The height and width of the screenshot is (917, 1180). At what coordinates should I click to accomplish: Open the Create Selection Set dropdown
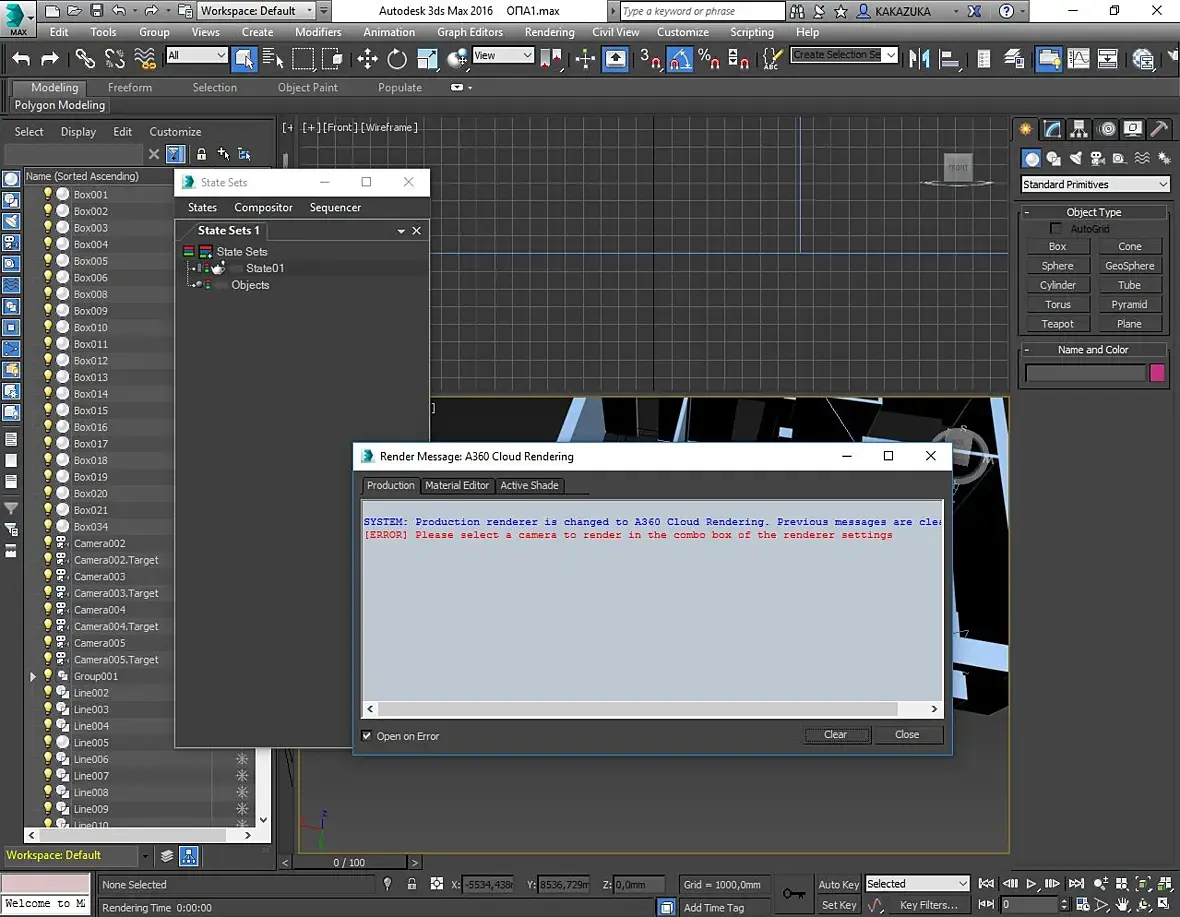[x=890, y=55]
